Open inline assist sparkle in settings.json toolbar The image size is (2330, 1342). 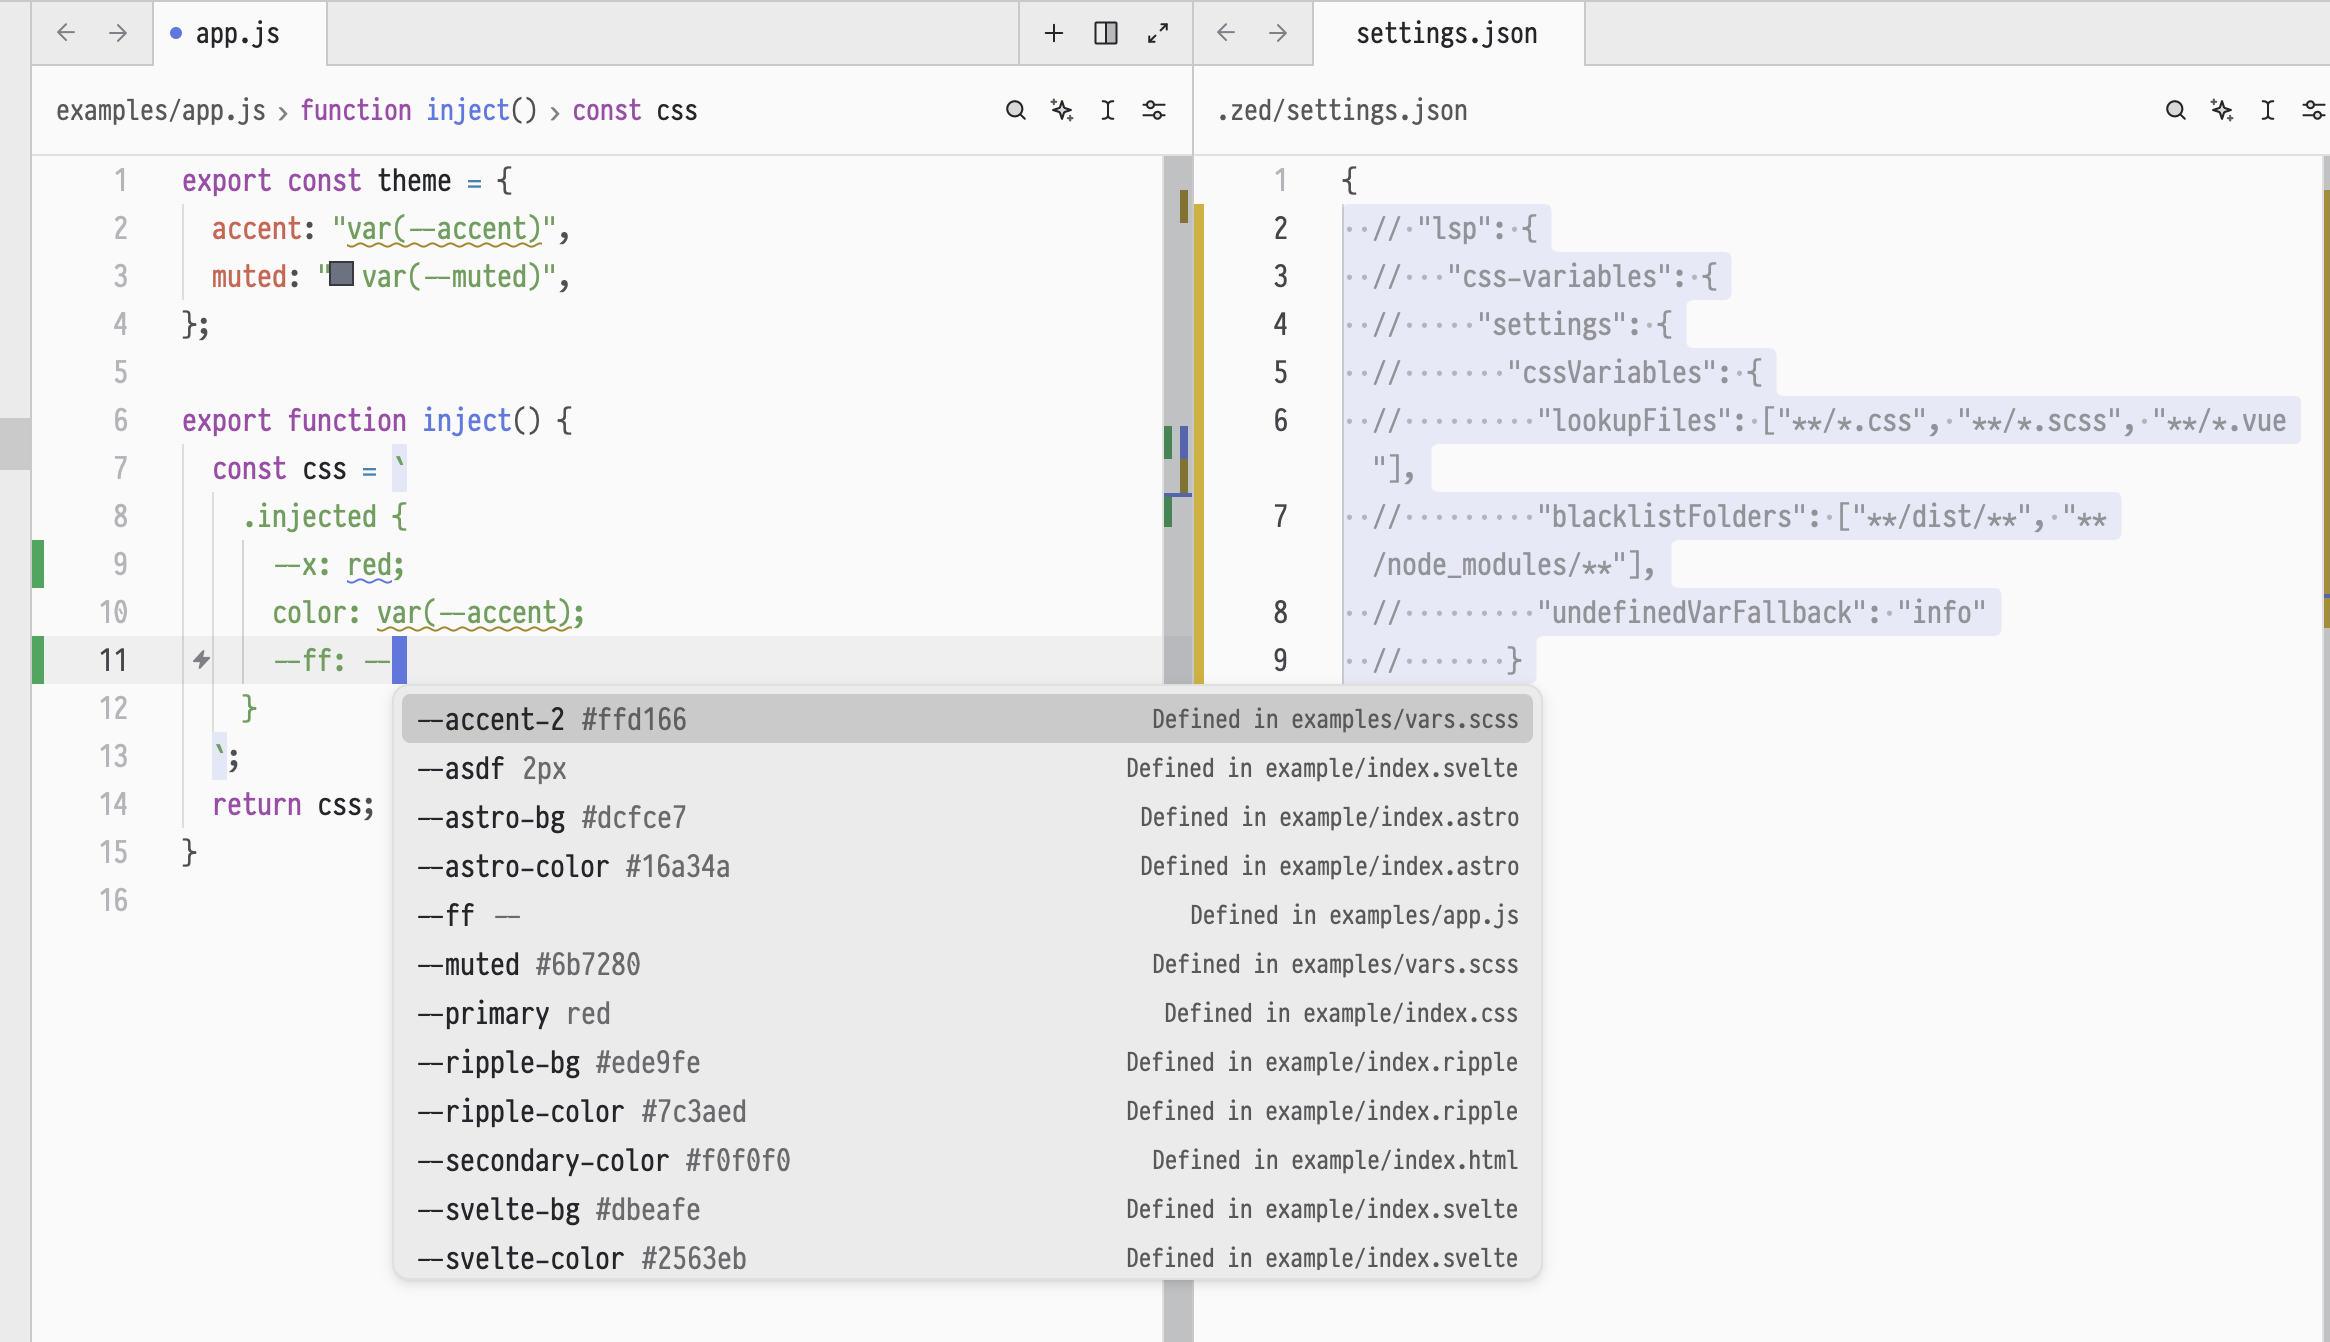pyautogui.click(x=2222, y=110)
